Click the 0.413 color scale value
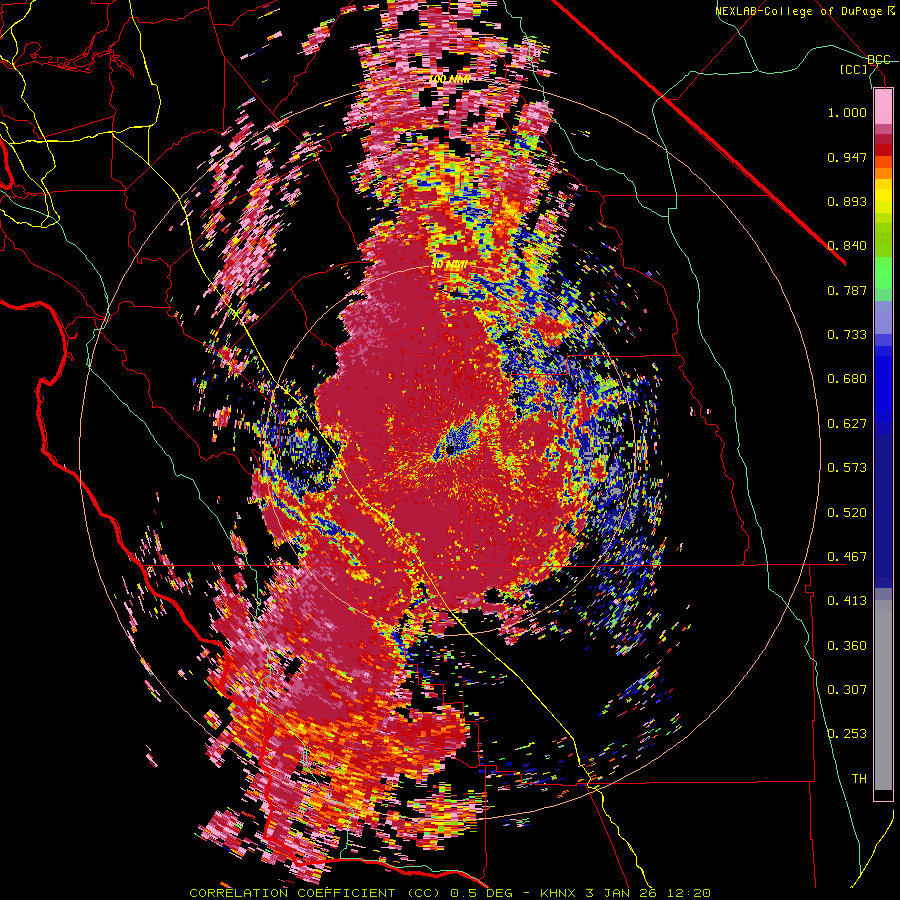 tap(847, 601)
